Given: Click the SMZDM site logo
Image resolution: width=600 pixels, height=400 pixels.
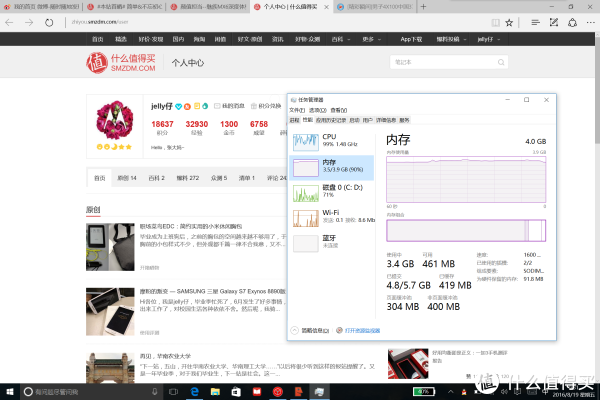Looking at the screenshot, I should pos(121,62).
